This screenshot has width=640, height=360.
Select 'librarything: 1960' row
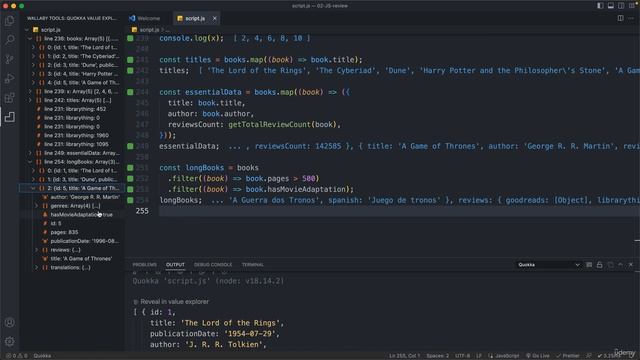click(72, 136)
